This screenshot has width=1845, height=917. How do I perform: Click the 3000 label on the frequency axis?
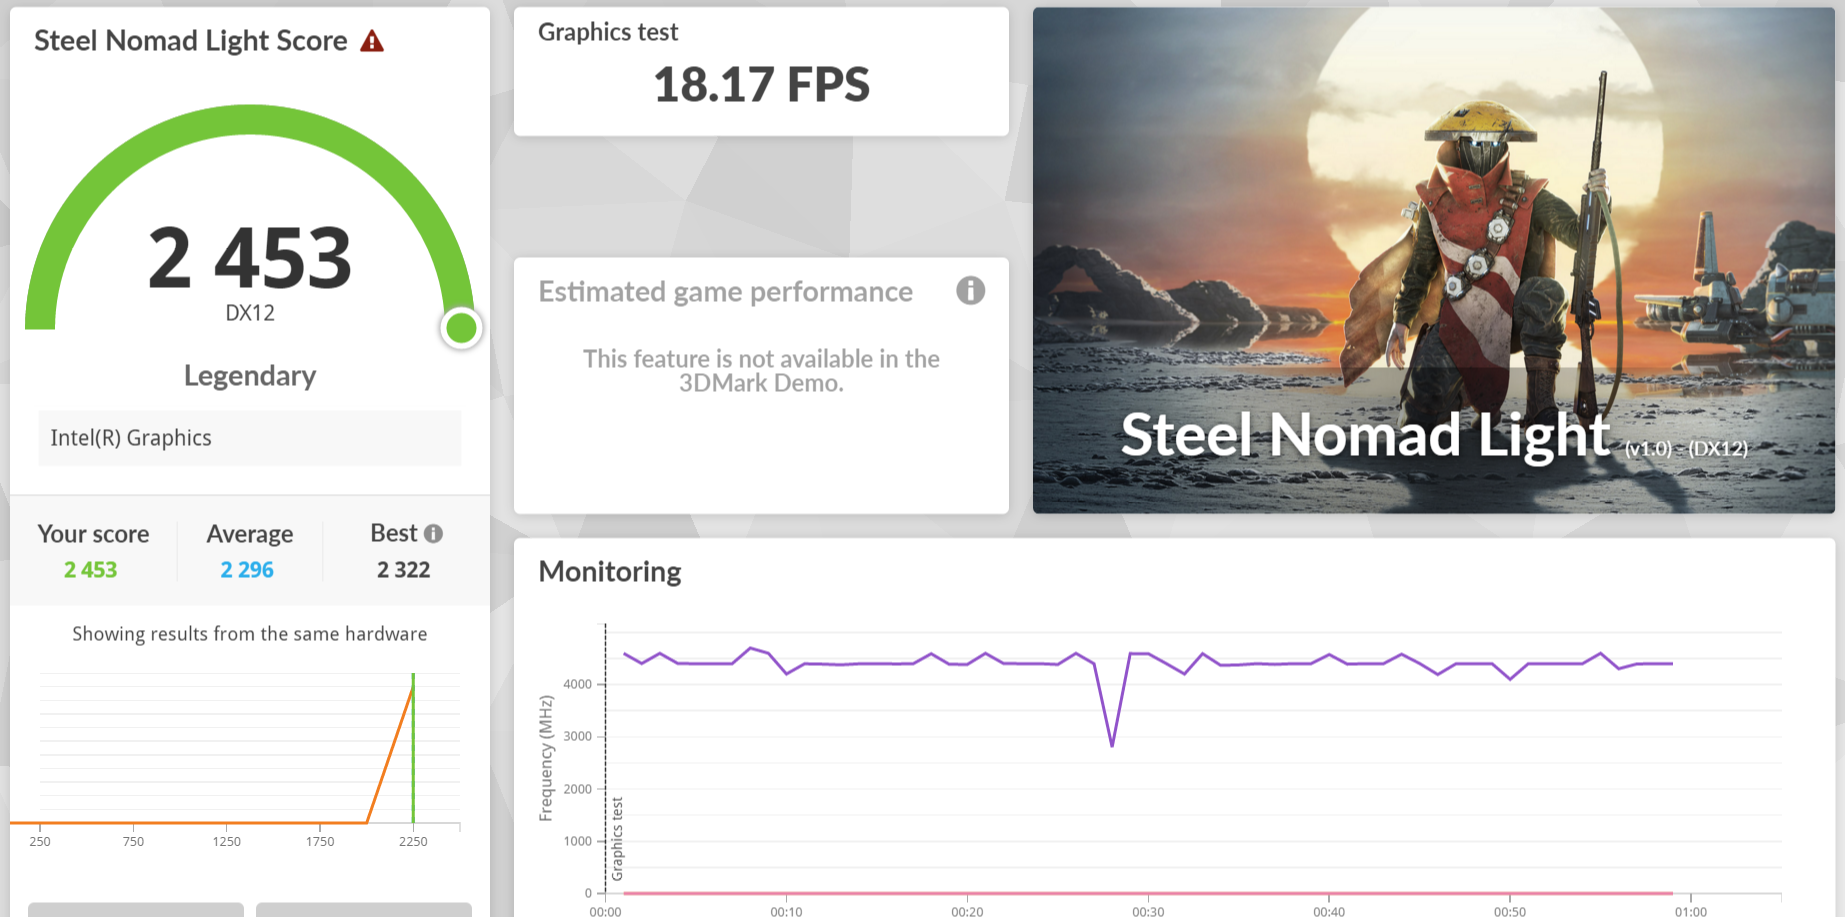tap(578, 737)
